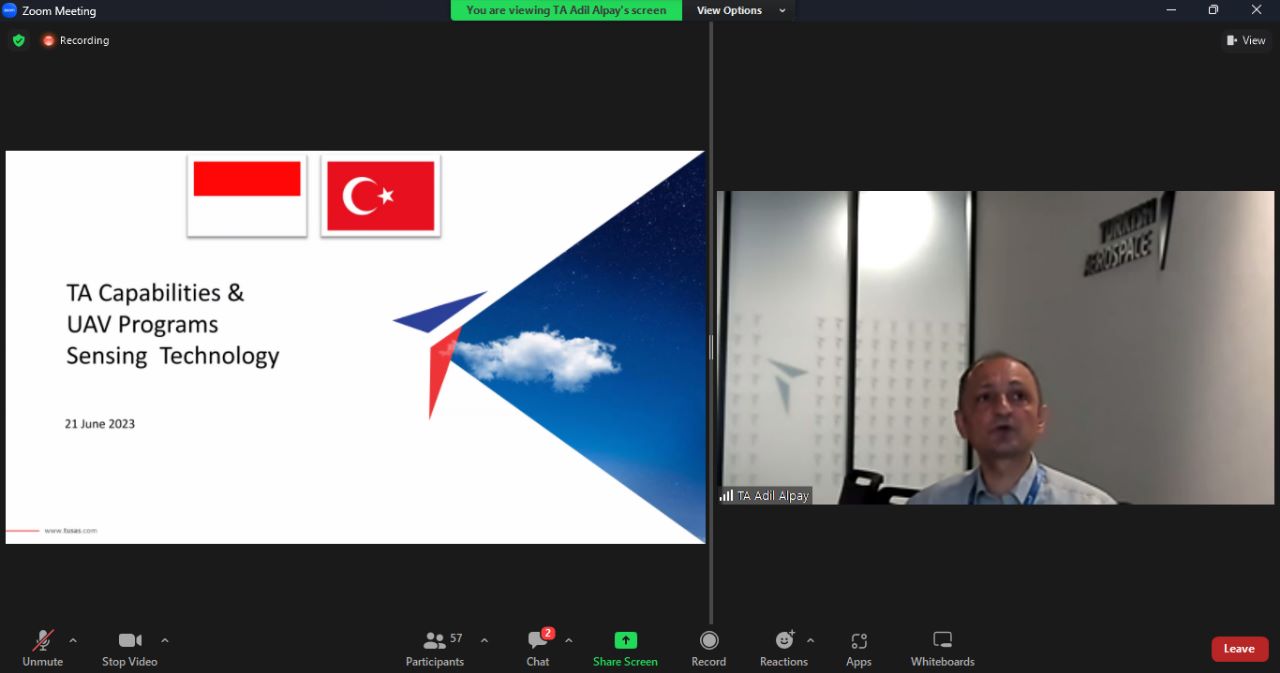The width and height of the screenshot is (1280, 673).
Task: Expand Participants options chevron
Action: pyautogui.click(x=485, y=641)
